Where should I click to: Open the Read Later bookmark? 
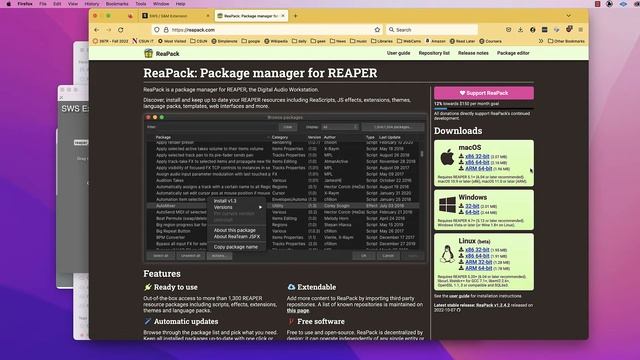[462, 41]
